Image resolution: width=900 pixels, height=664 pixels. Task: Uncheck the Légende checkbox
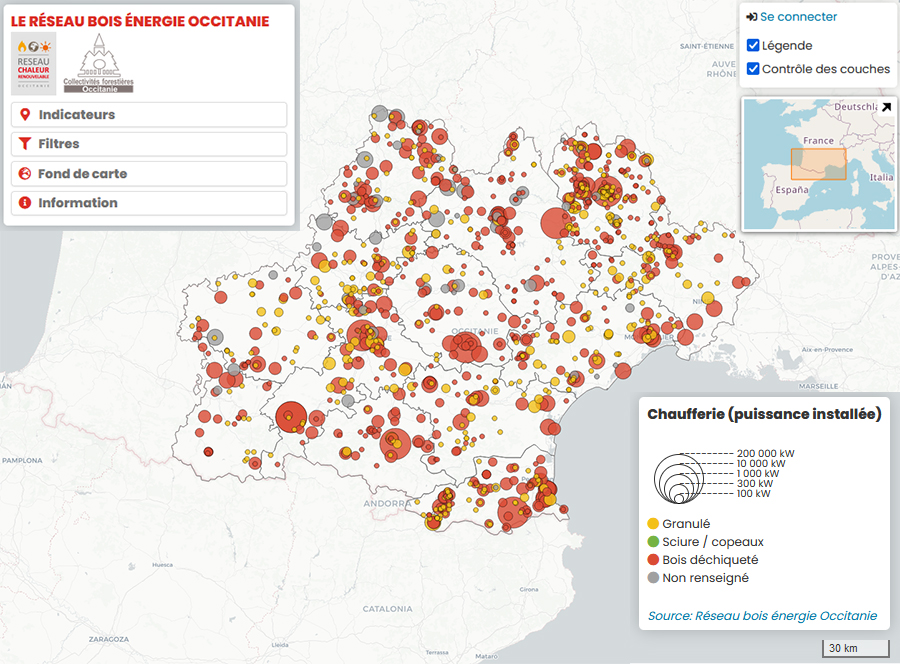point(753,45)
